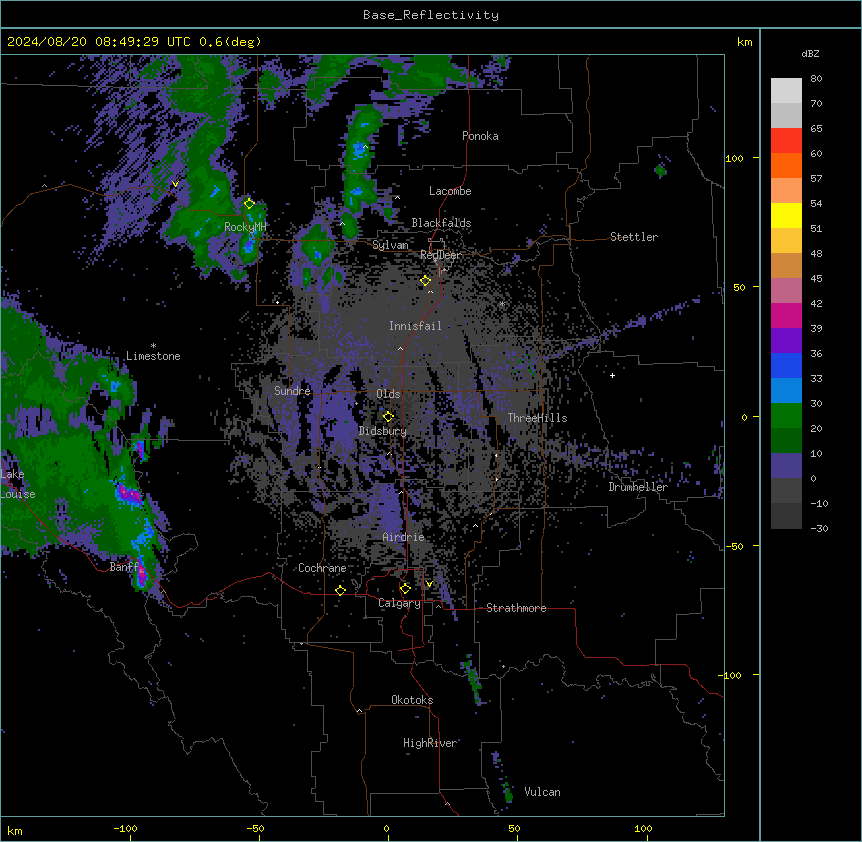Click the dBZ legend heading
This screenshot has width=862, height=842.
coord(810,53)
